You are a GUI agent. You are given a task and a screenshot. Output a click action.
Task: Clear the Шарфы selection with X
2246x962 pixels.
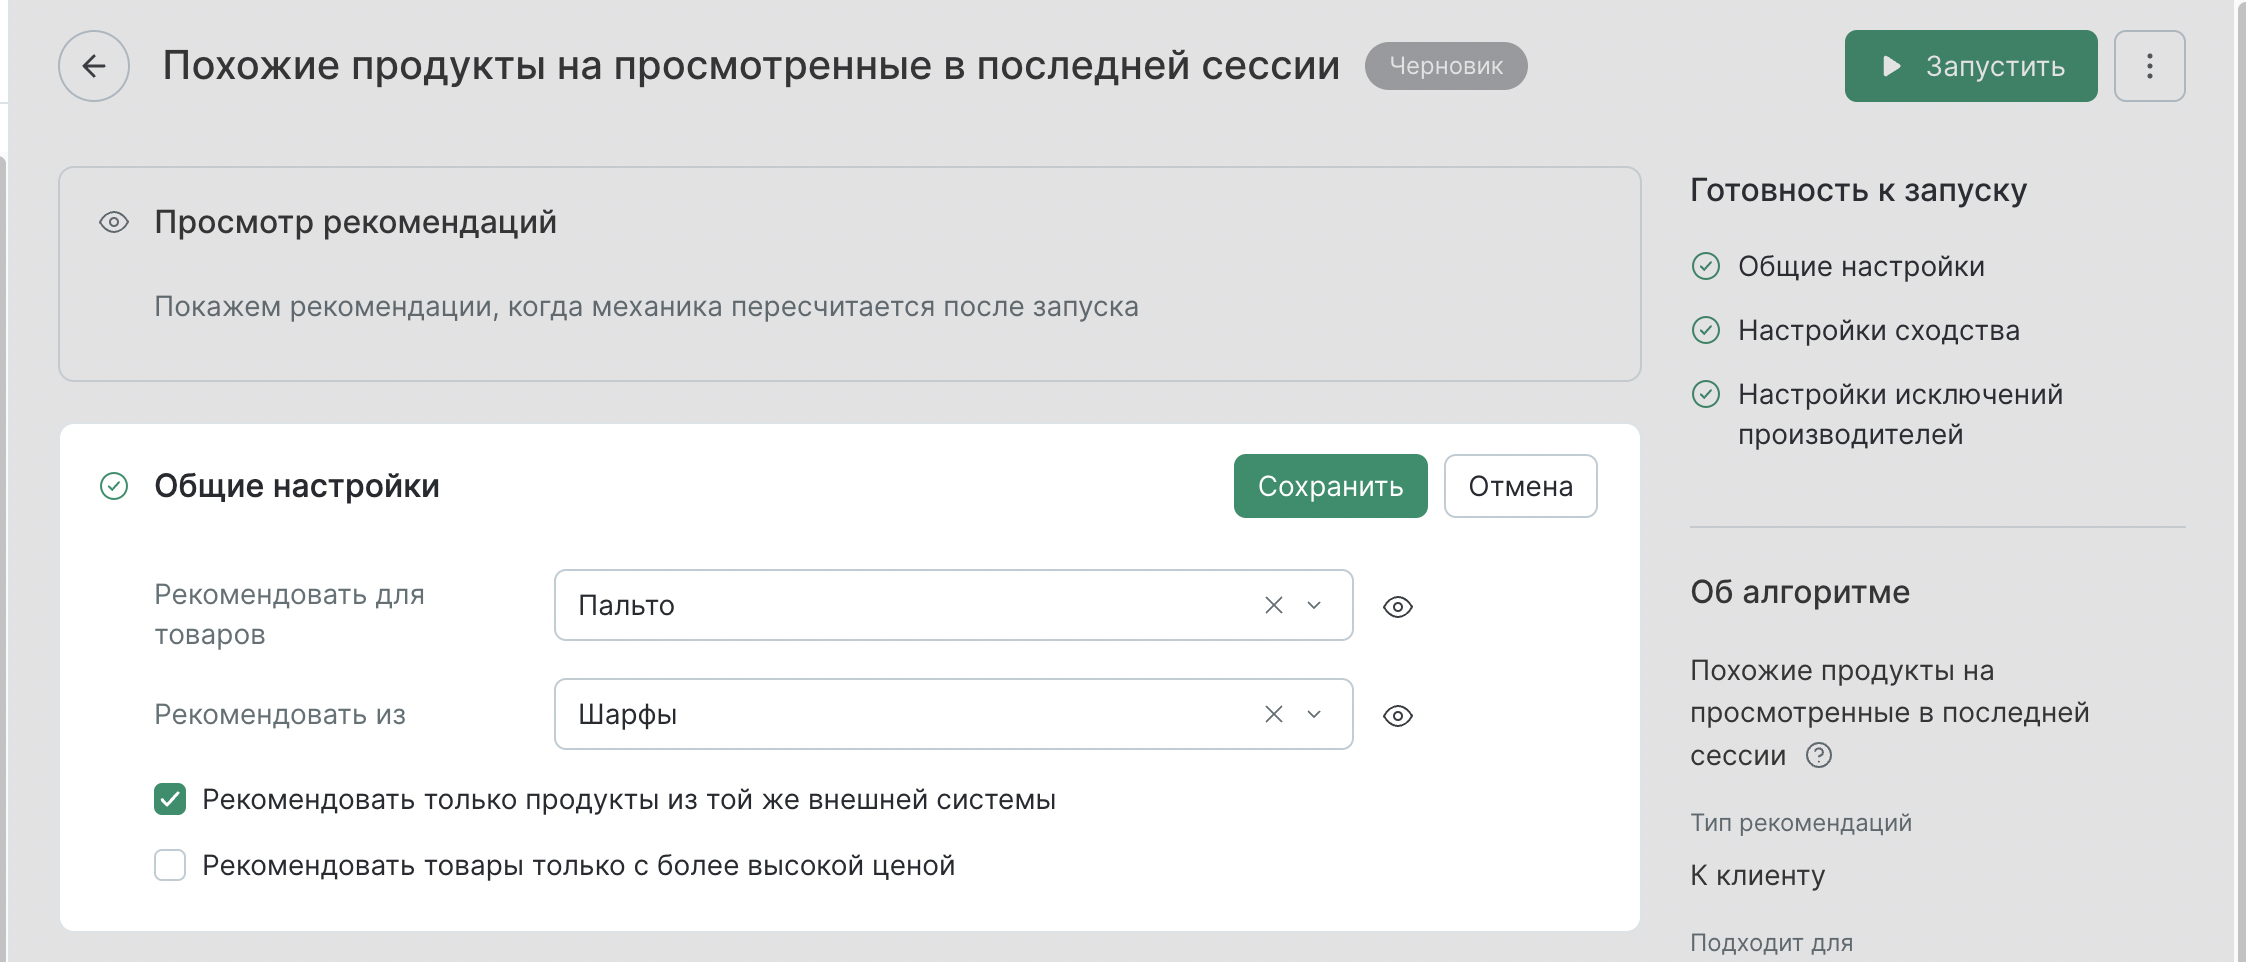point(1273,714)
